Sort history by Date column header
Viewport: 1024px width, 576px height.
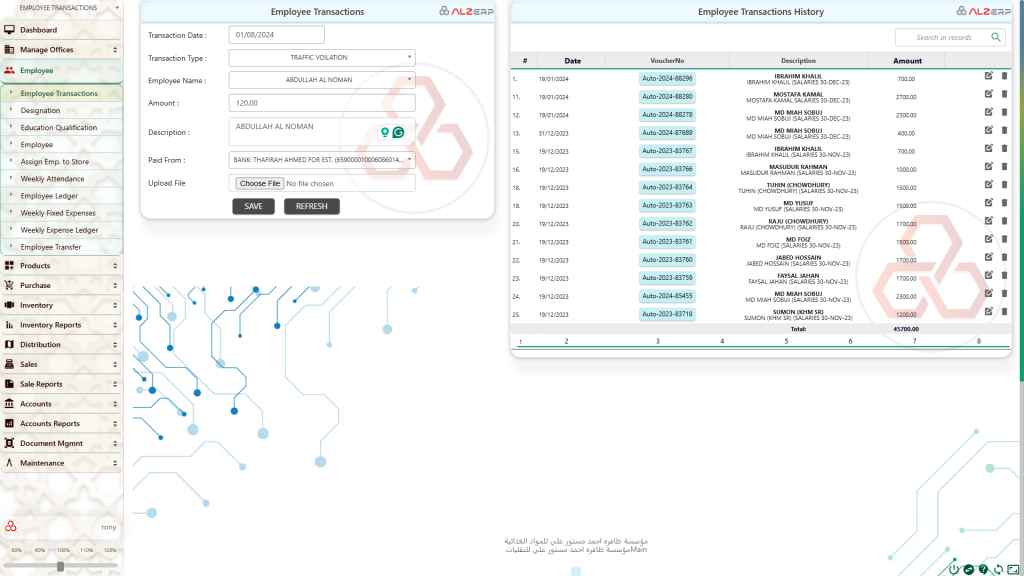click(572, 61)
